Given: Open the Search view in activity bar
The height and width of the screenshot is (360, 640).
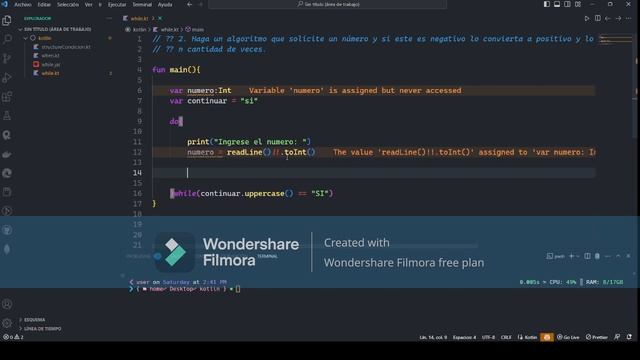Looking at the screenshot, I should (7, 39).
